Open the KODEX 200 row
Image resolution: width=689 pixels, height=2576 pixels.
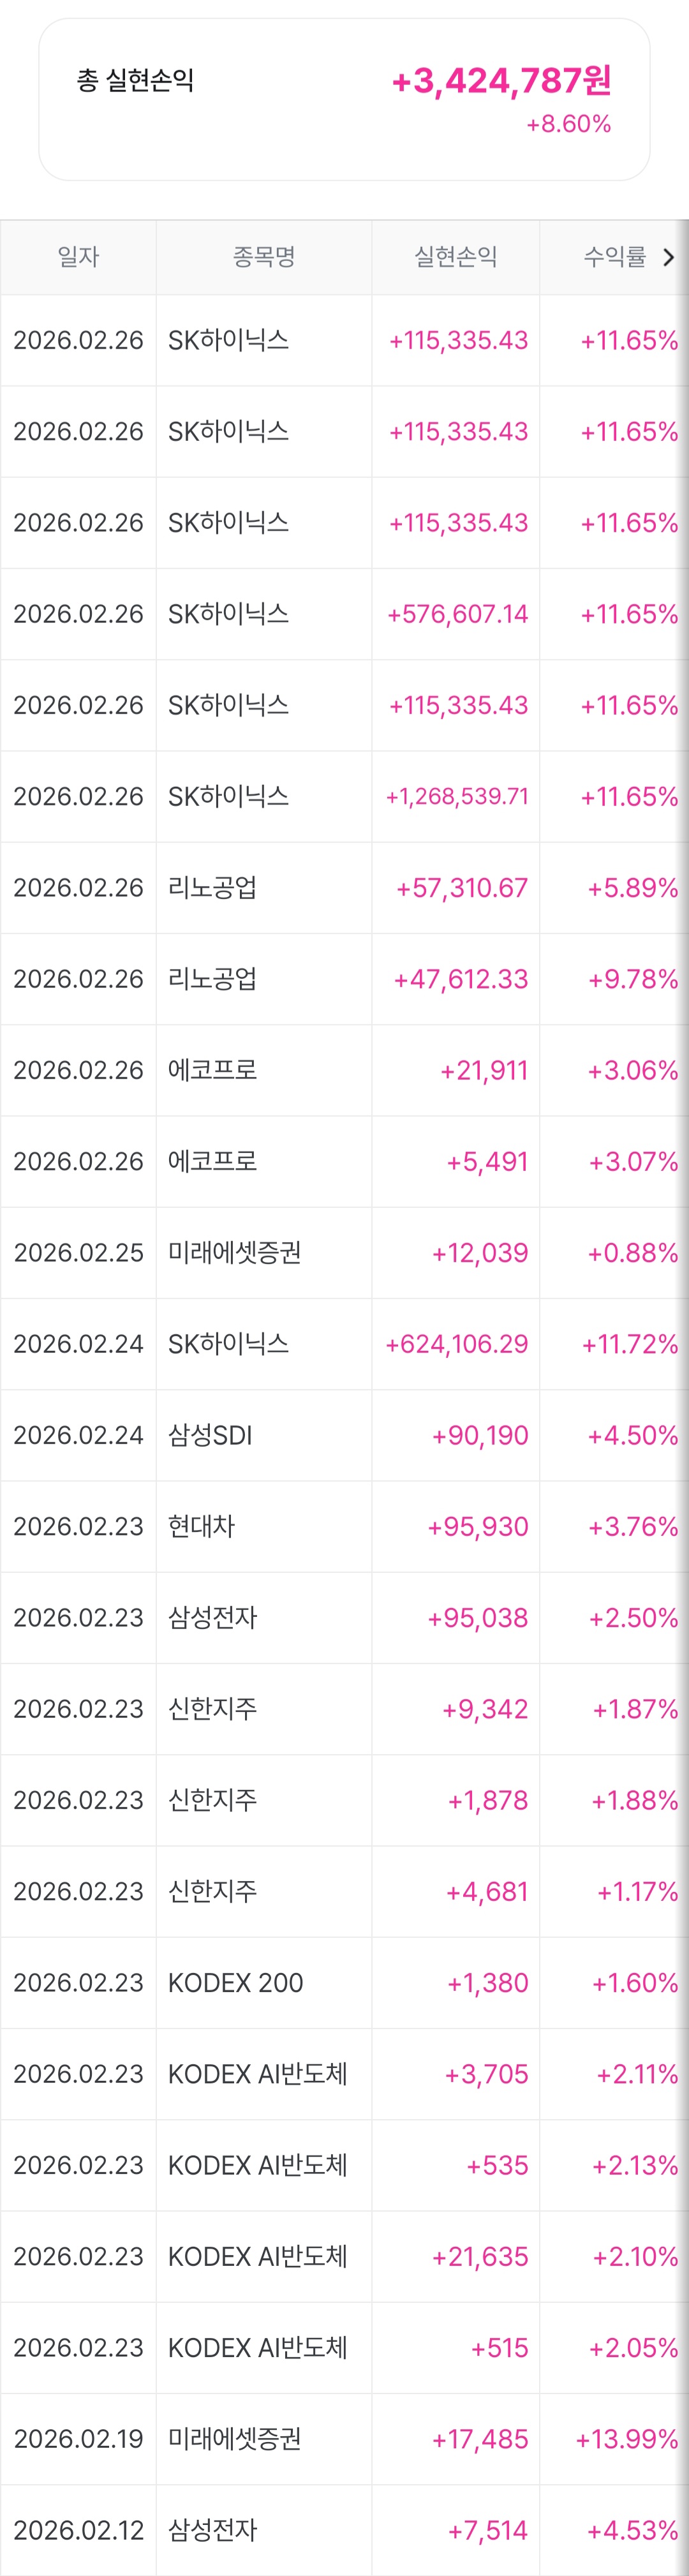click(x=344, y=1983)
